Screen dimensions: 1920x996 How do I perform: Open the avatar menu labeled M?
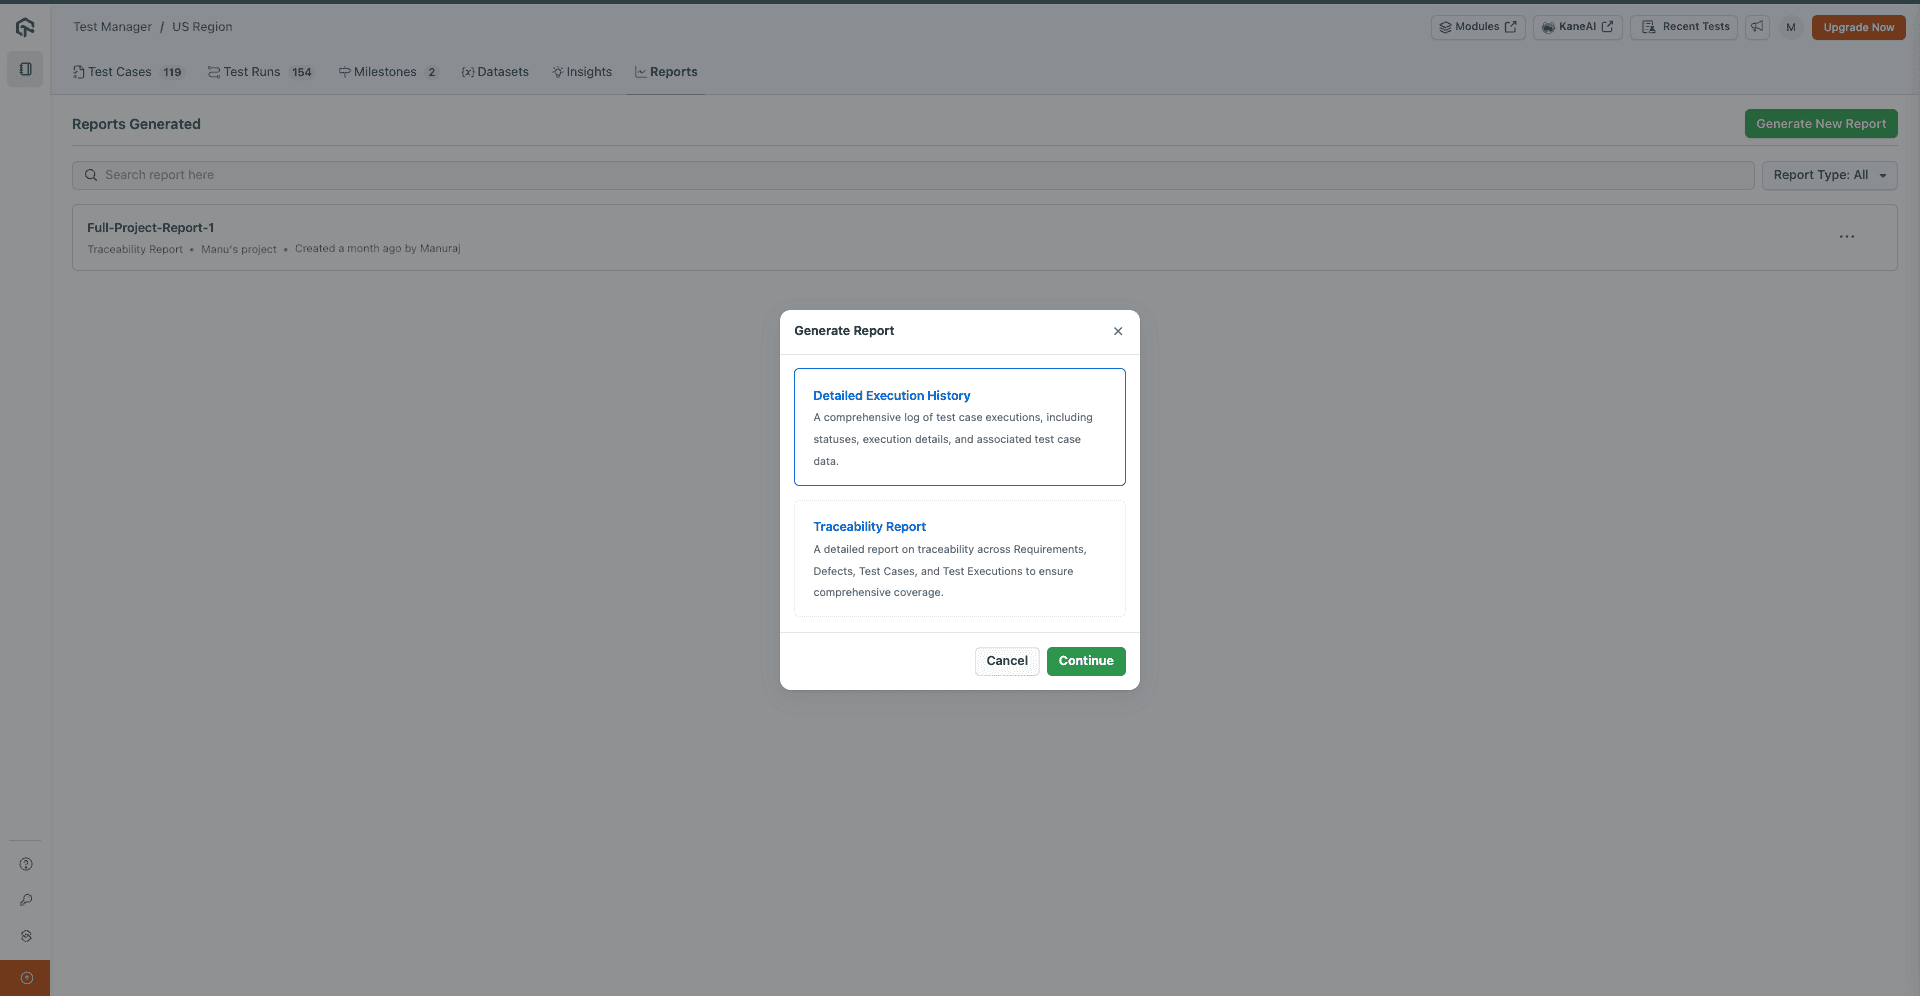1791,27
